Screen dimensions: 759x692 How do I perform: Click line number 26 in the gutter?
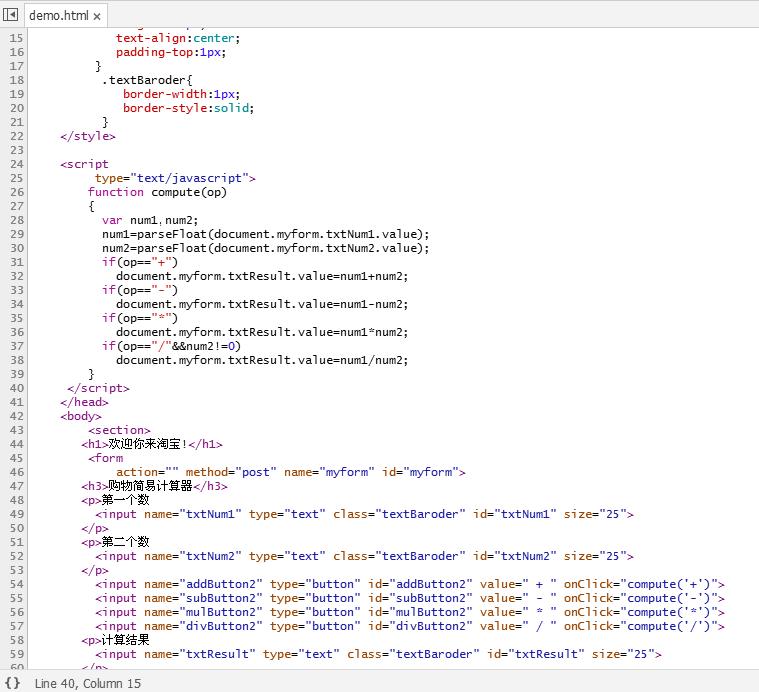(x=16, y=192)
